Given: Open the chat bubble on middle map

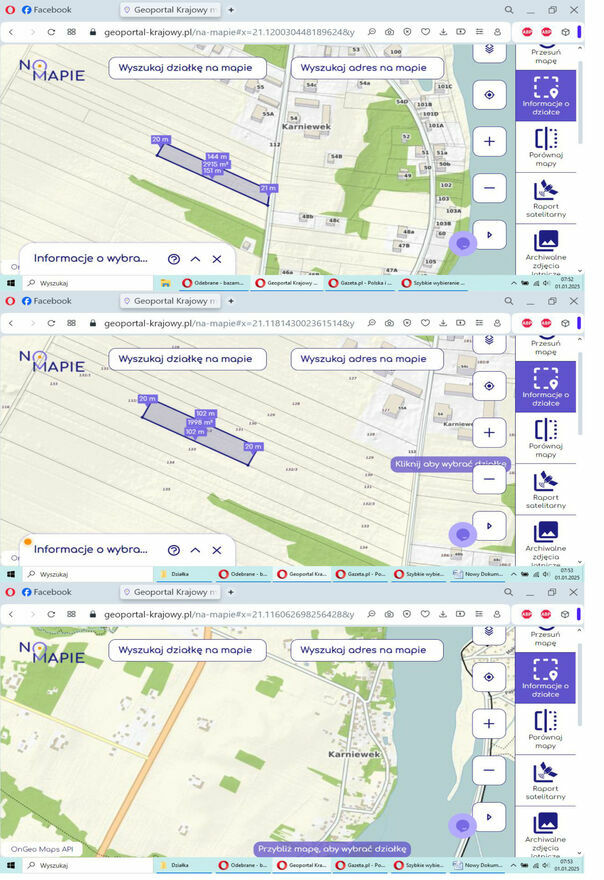Looking at the screenshot, I should tap(462, 534).
